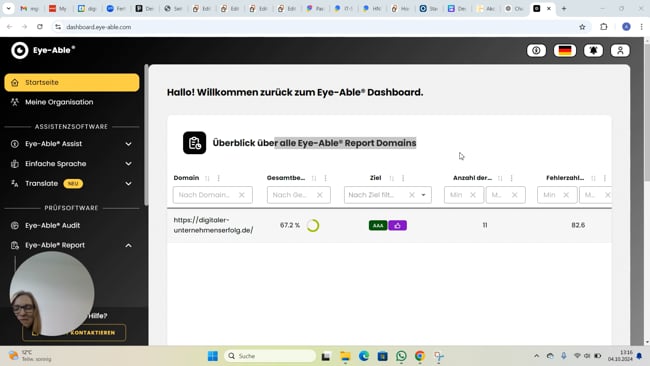Bookmark page with star icon
The height and width of the screenshot is (366, 650).
tap(582, 27)
